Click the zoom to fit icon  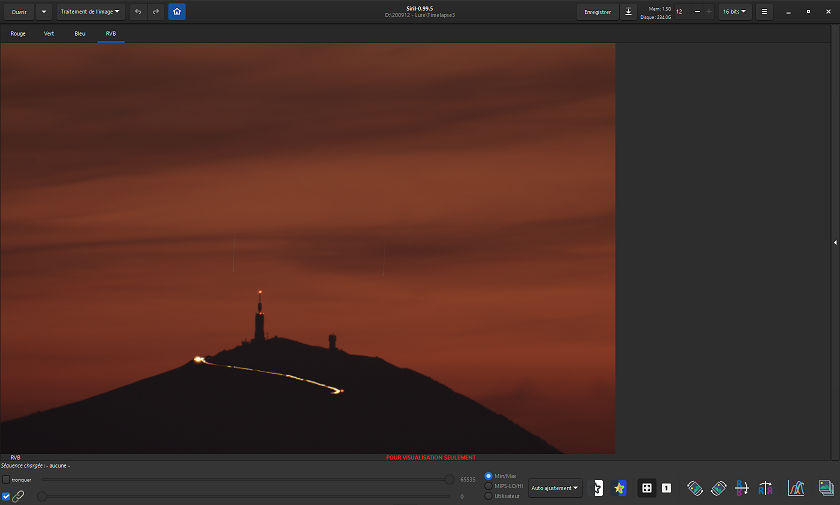(647, 488)
